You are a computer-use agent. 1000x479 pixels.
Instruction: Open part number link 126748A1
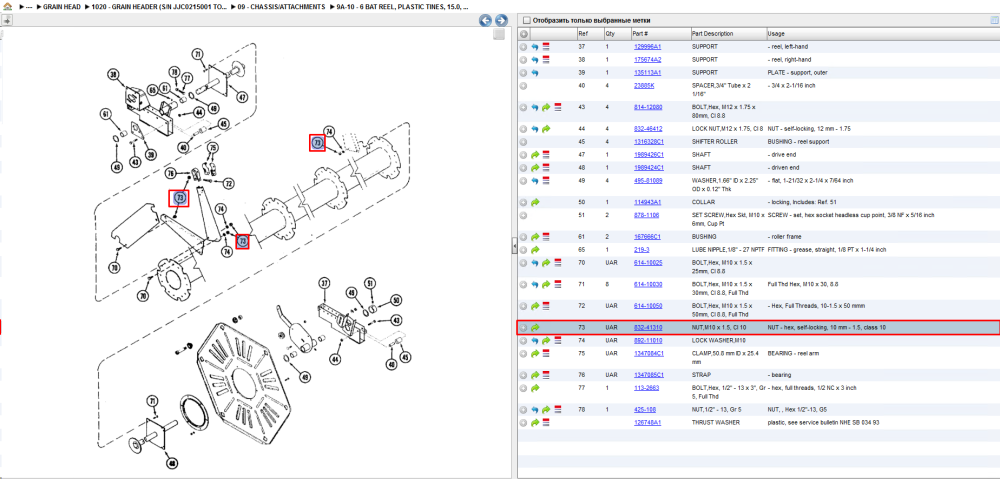click(x=647, y=422)
